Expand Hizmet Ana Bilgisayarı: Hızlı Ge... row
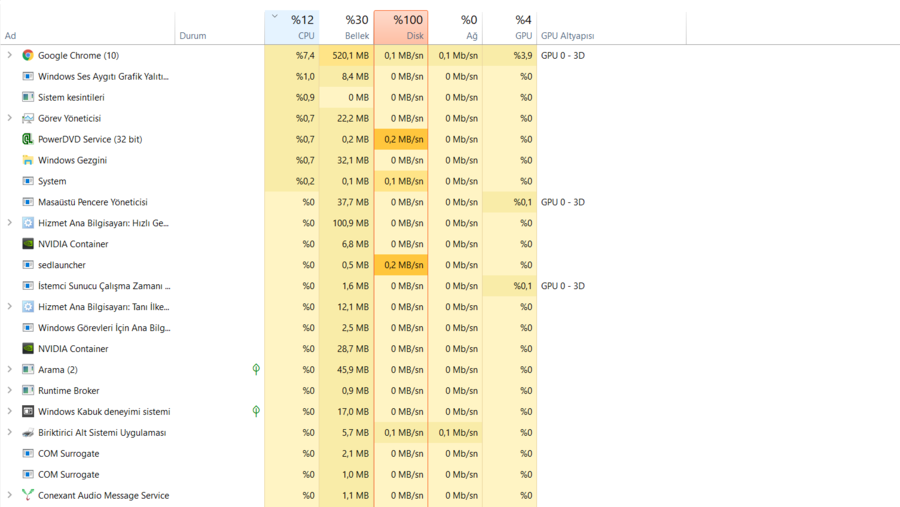The width and height of the screenshot is (900, 507). (9, 223)
